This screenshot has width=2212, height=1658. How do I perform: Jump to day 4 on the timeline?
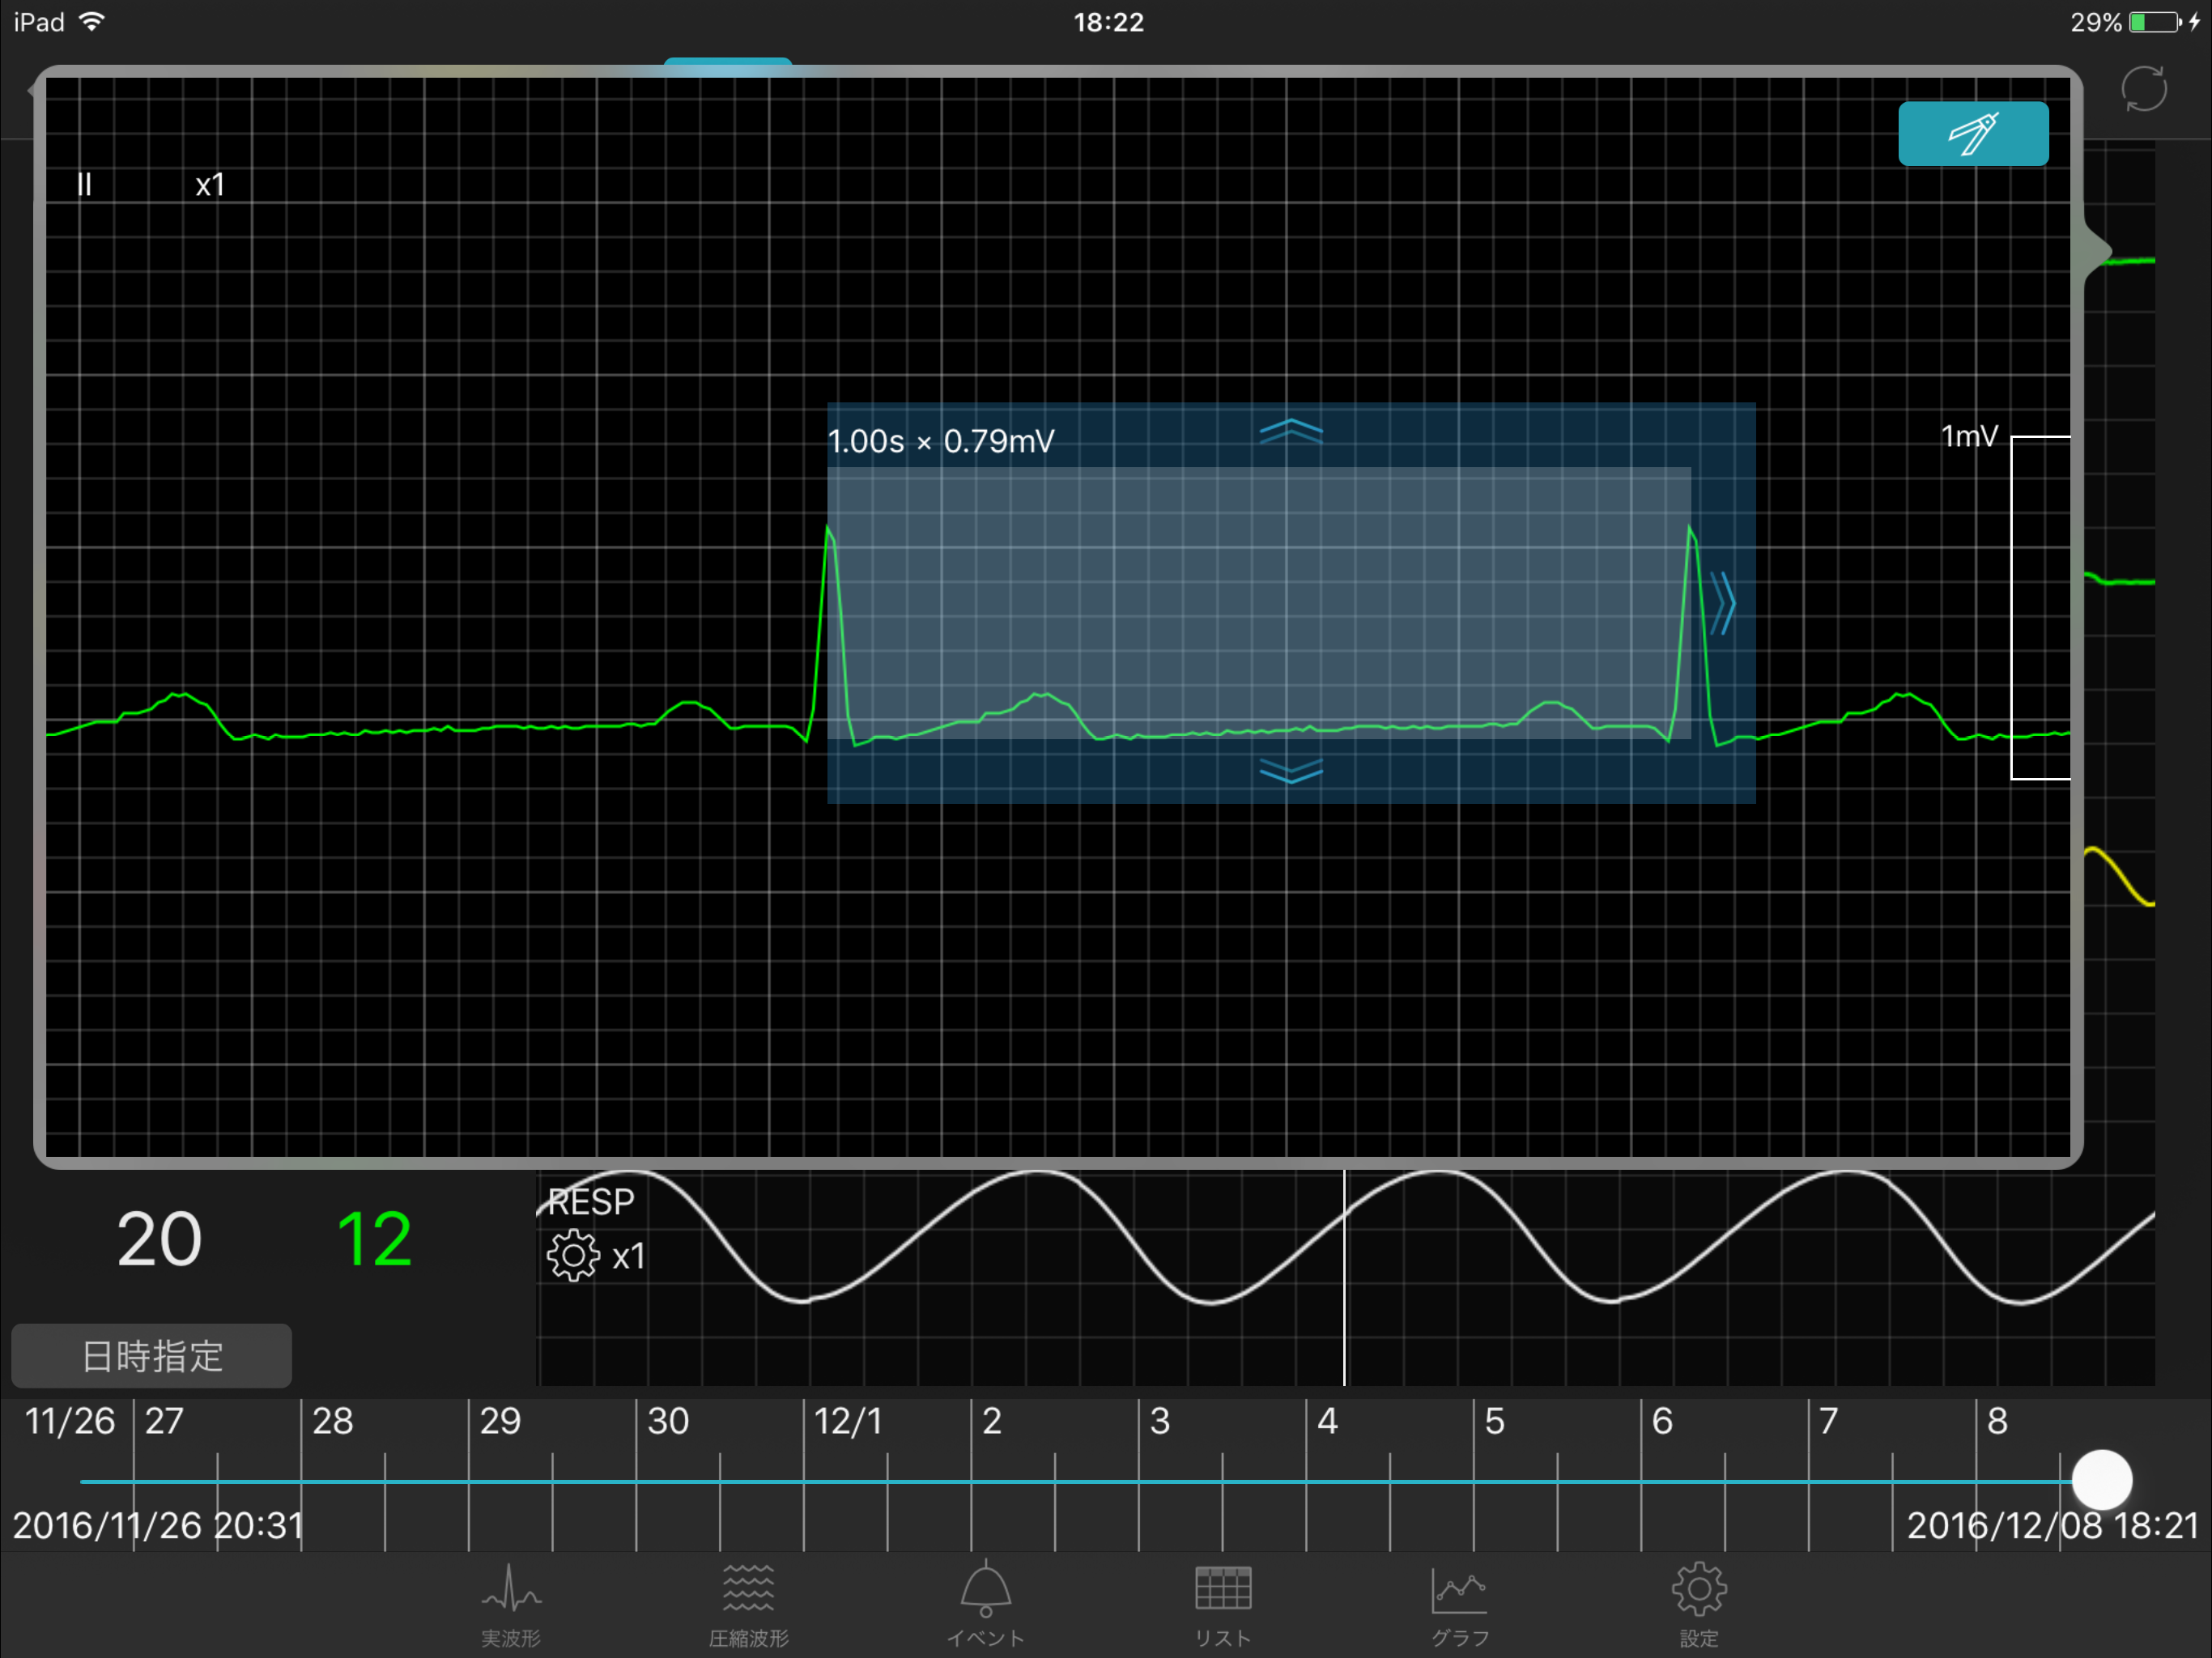pos(1327,1421)
